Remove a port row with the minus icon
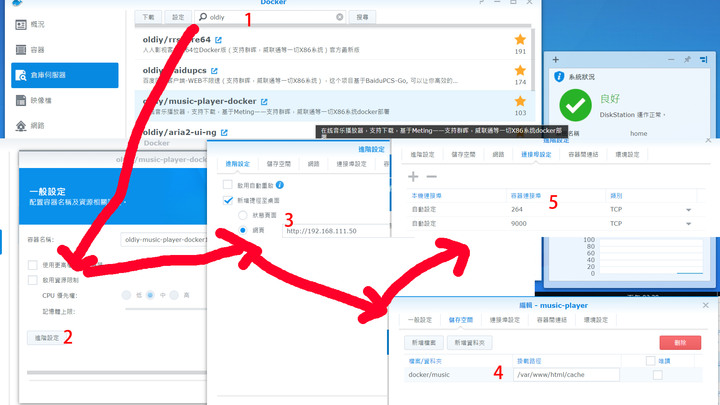720x405 pixels. pyautogui.click(x=431, y=176)
